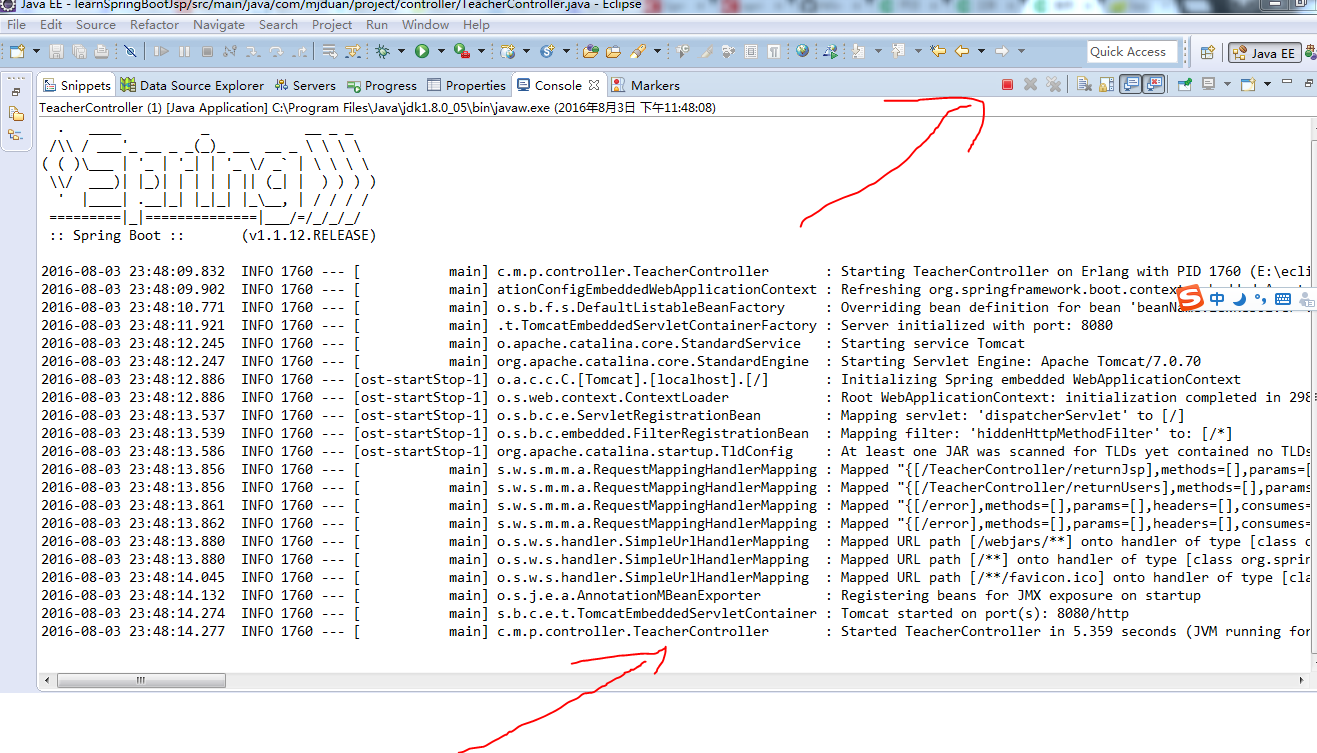
Task: Click the Open Web Browser globe icon
Action: pyautogui.click(x=803, y=50)
